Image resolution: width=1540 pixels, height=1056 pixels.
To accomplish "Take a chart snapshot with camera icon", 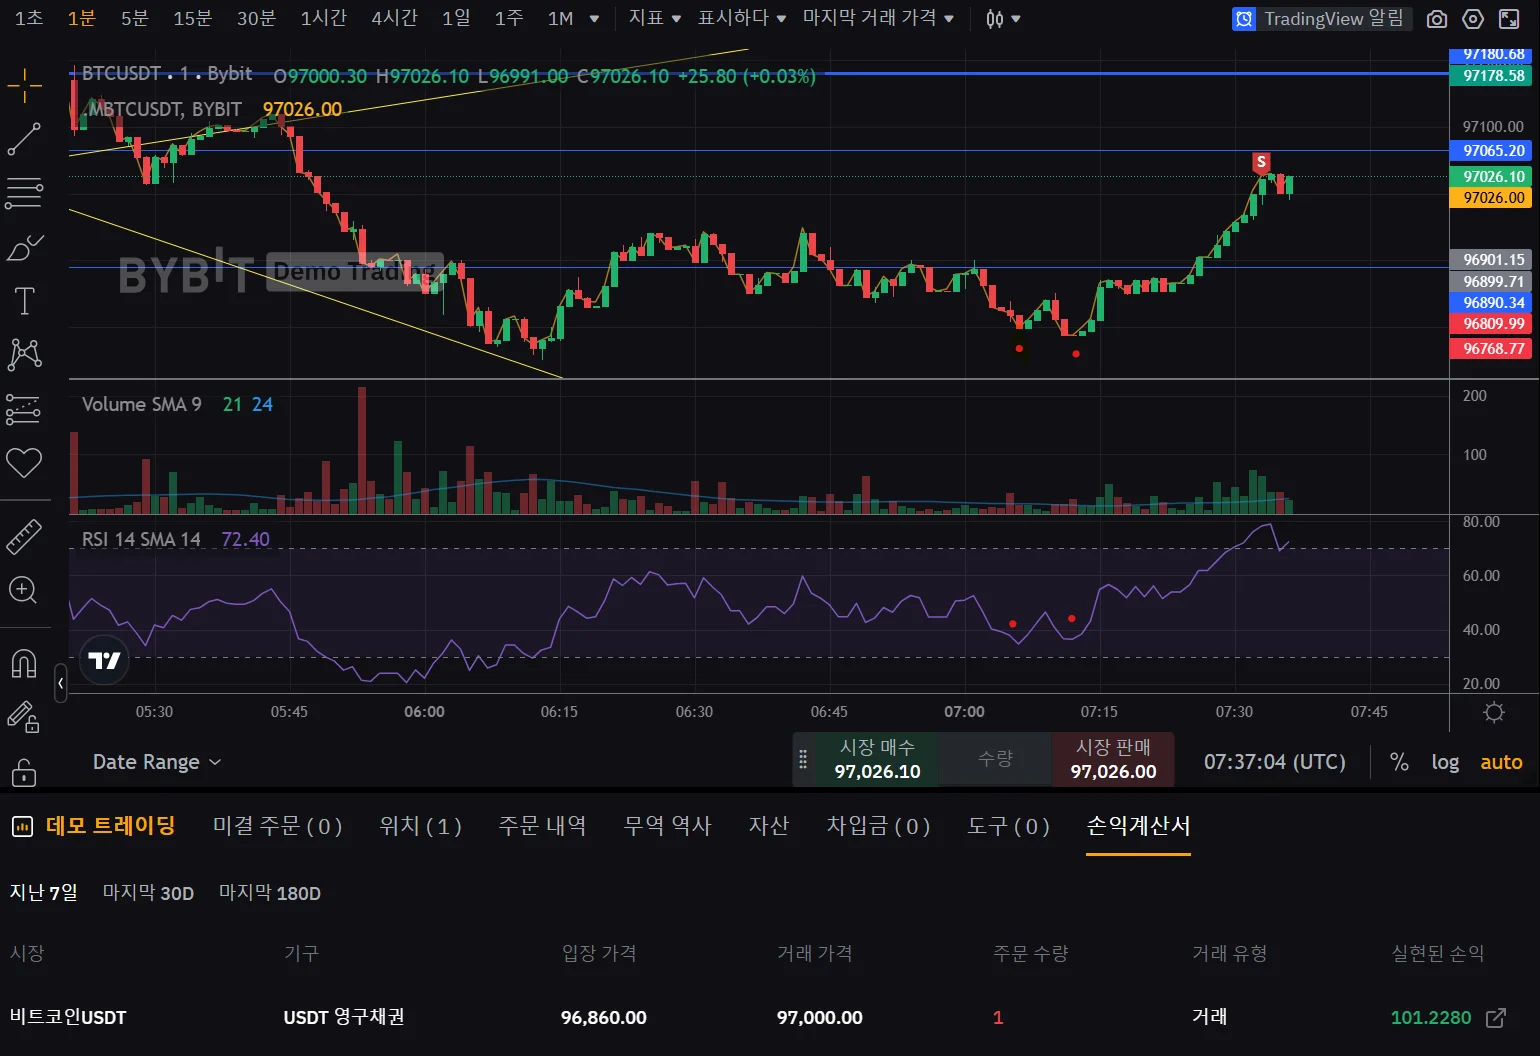I will 1437,19.
